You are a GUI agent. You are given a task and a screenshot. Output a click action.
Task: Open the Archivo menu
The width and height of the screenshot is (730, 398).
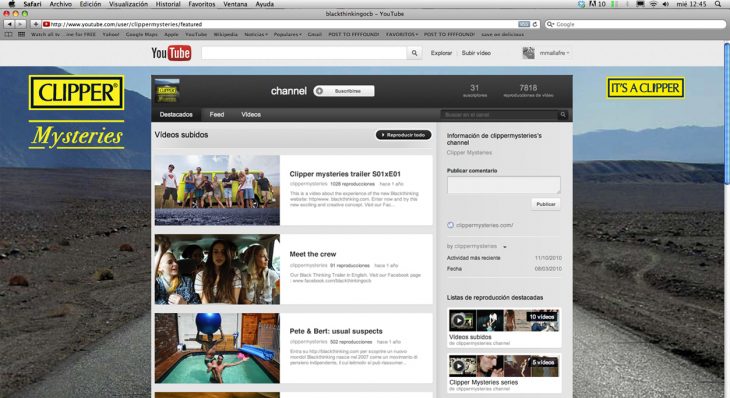pos(61,4)
